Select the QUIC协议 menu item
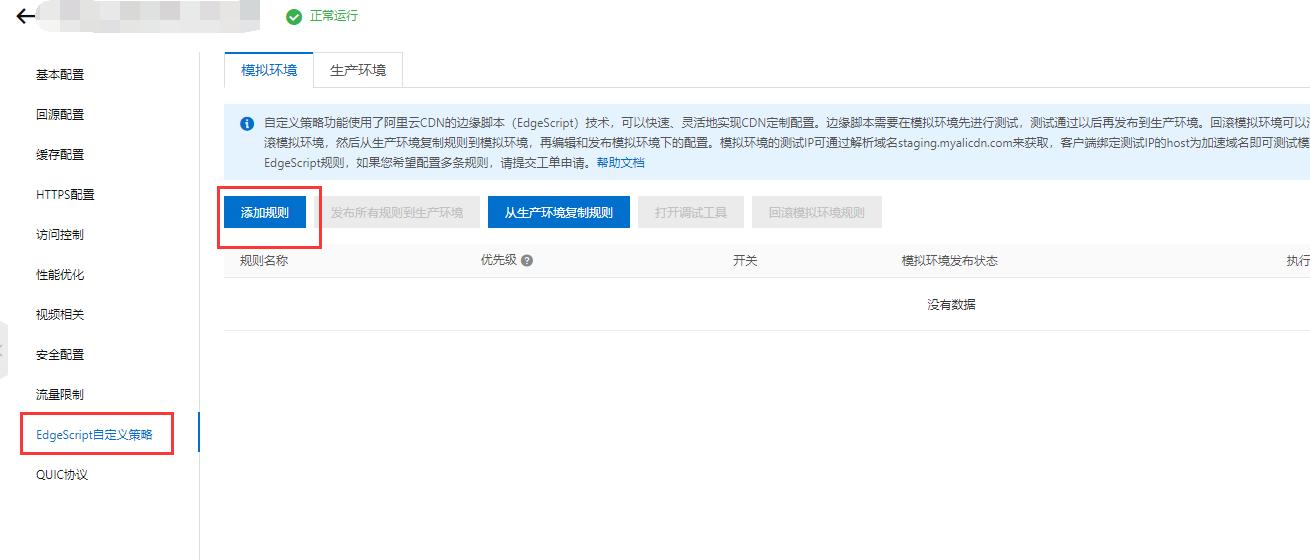 point(62,475)
